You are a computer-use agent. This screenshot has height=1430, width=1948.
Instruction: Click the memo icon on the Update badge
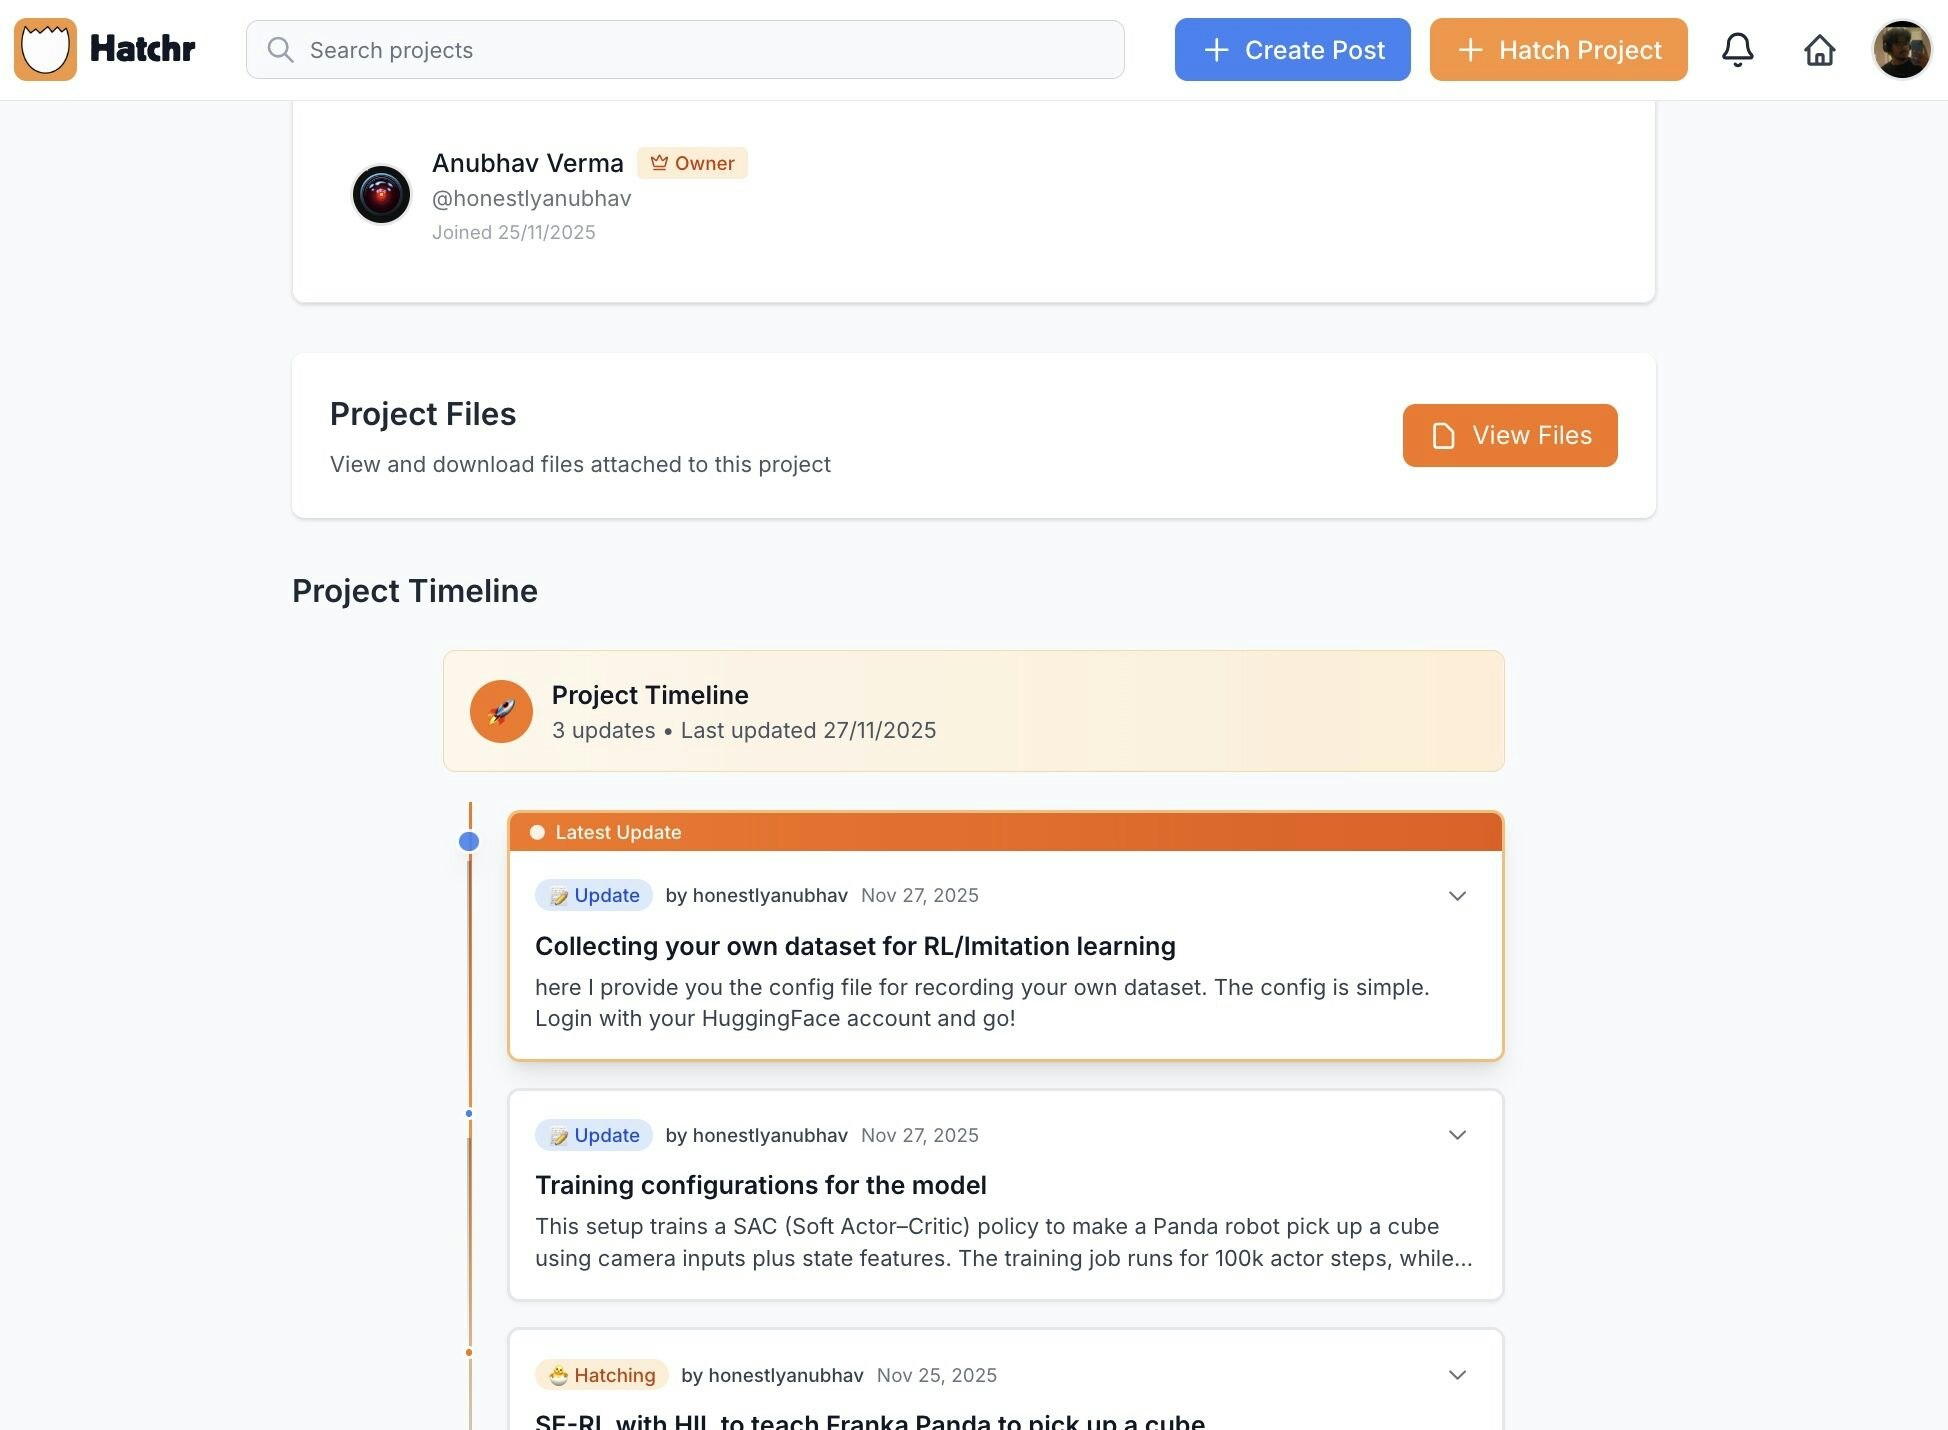(x=560, y=895)
